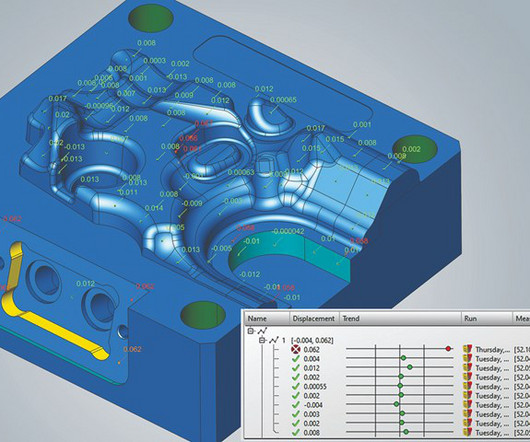Collapse the root node of the trend tree
This screenshot has width=530, height=442.
(250, 331)
